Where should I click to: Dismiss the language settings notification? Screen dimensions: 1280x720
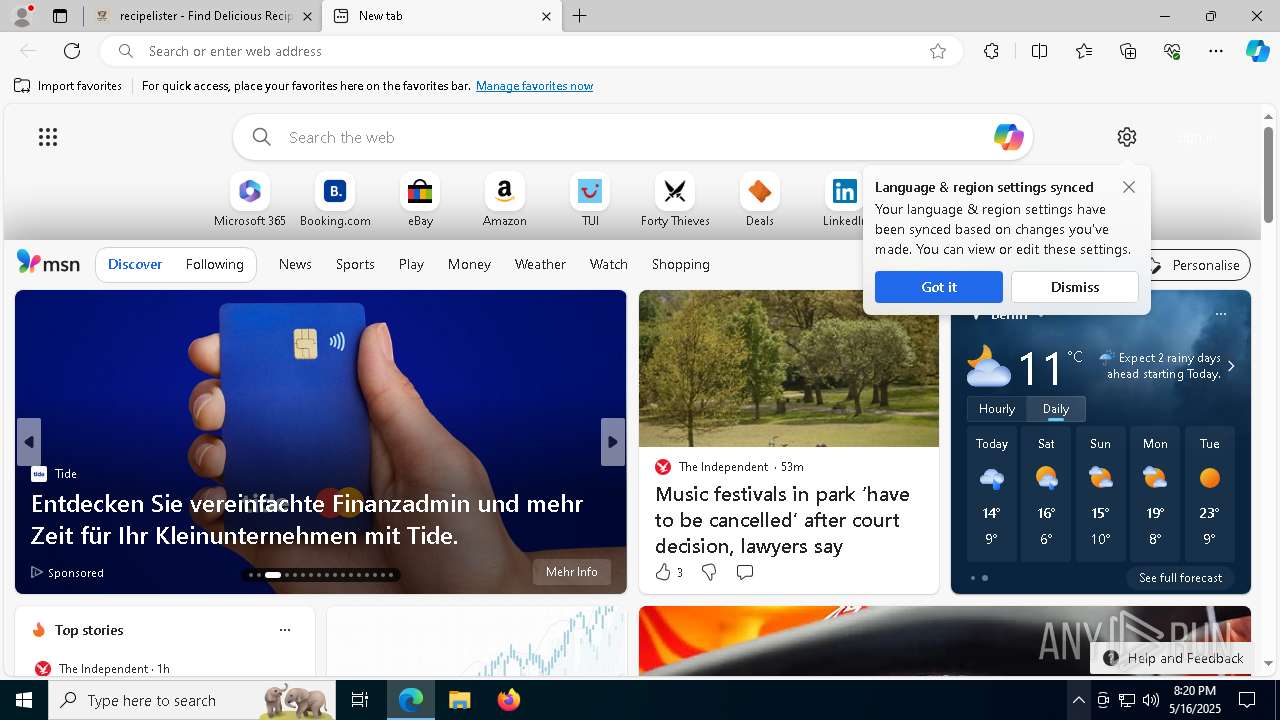tap(1075, 287)
